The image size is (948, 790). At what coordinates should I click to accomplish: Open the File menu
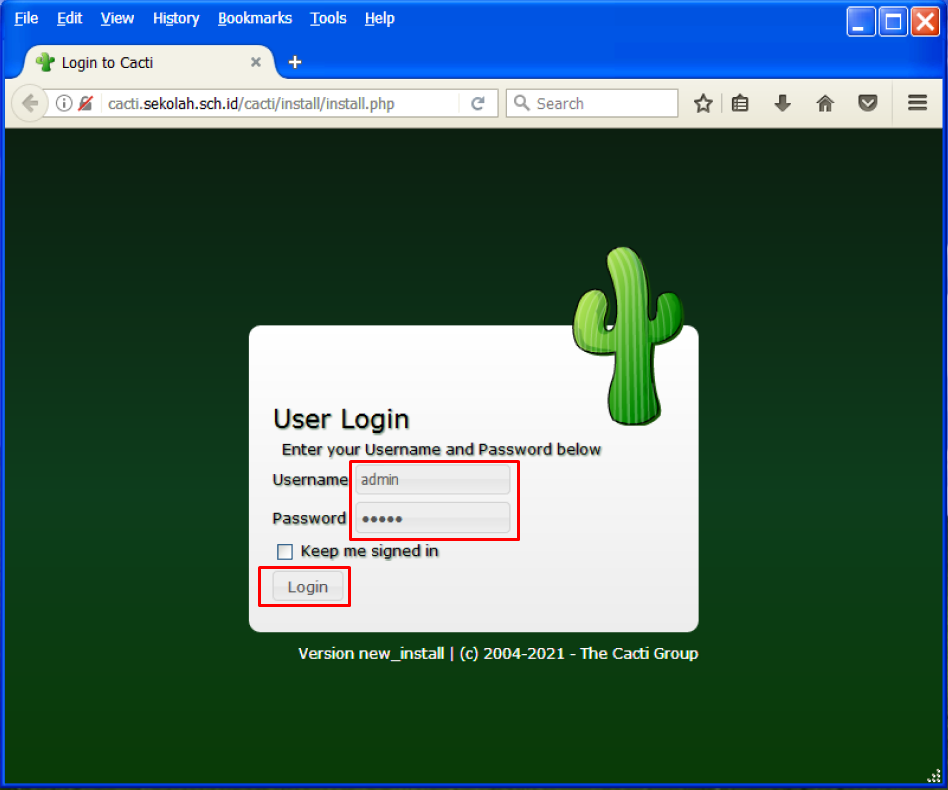(26, 18)
